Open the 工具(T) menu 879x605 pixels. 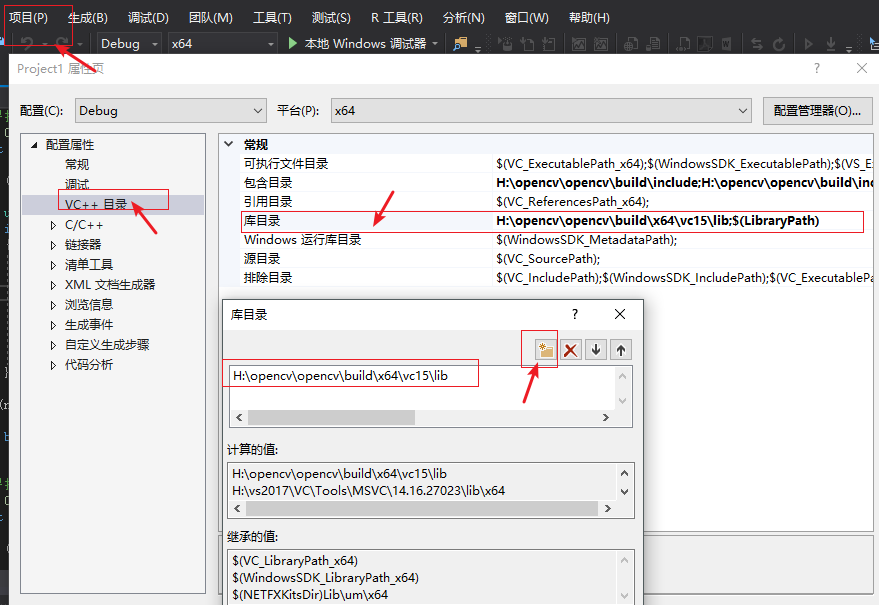[x=272, y=17]
